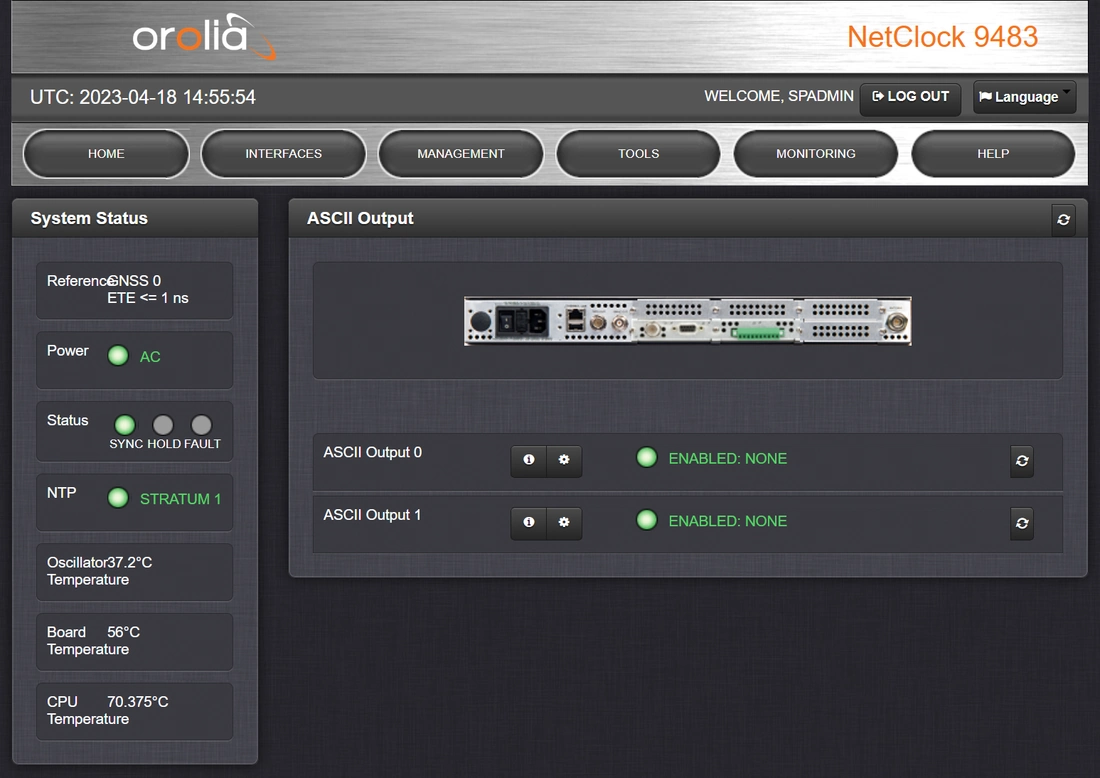
Task: Click the Power AC green indicator
Action: point(118,356)
